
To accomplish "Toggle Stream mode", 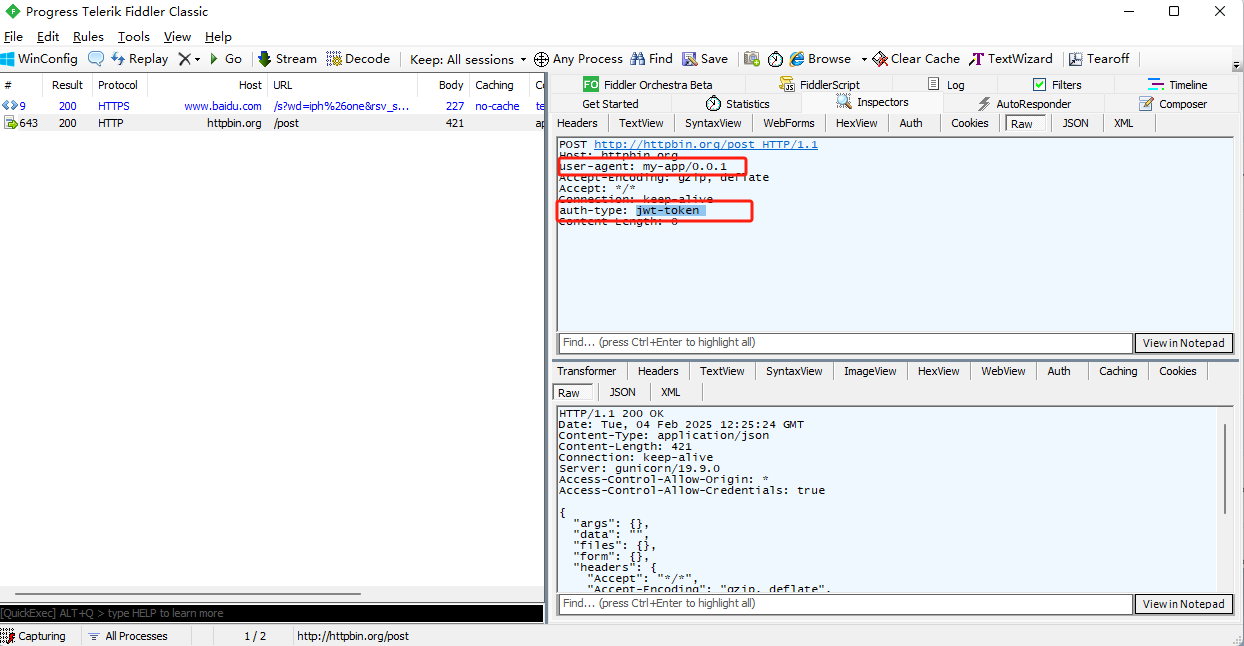I will click(x=287, y=59).
